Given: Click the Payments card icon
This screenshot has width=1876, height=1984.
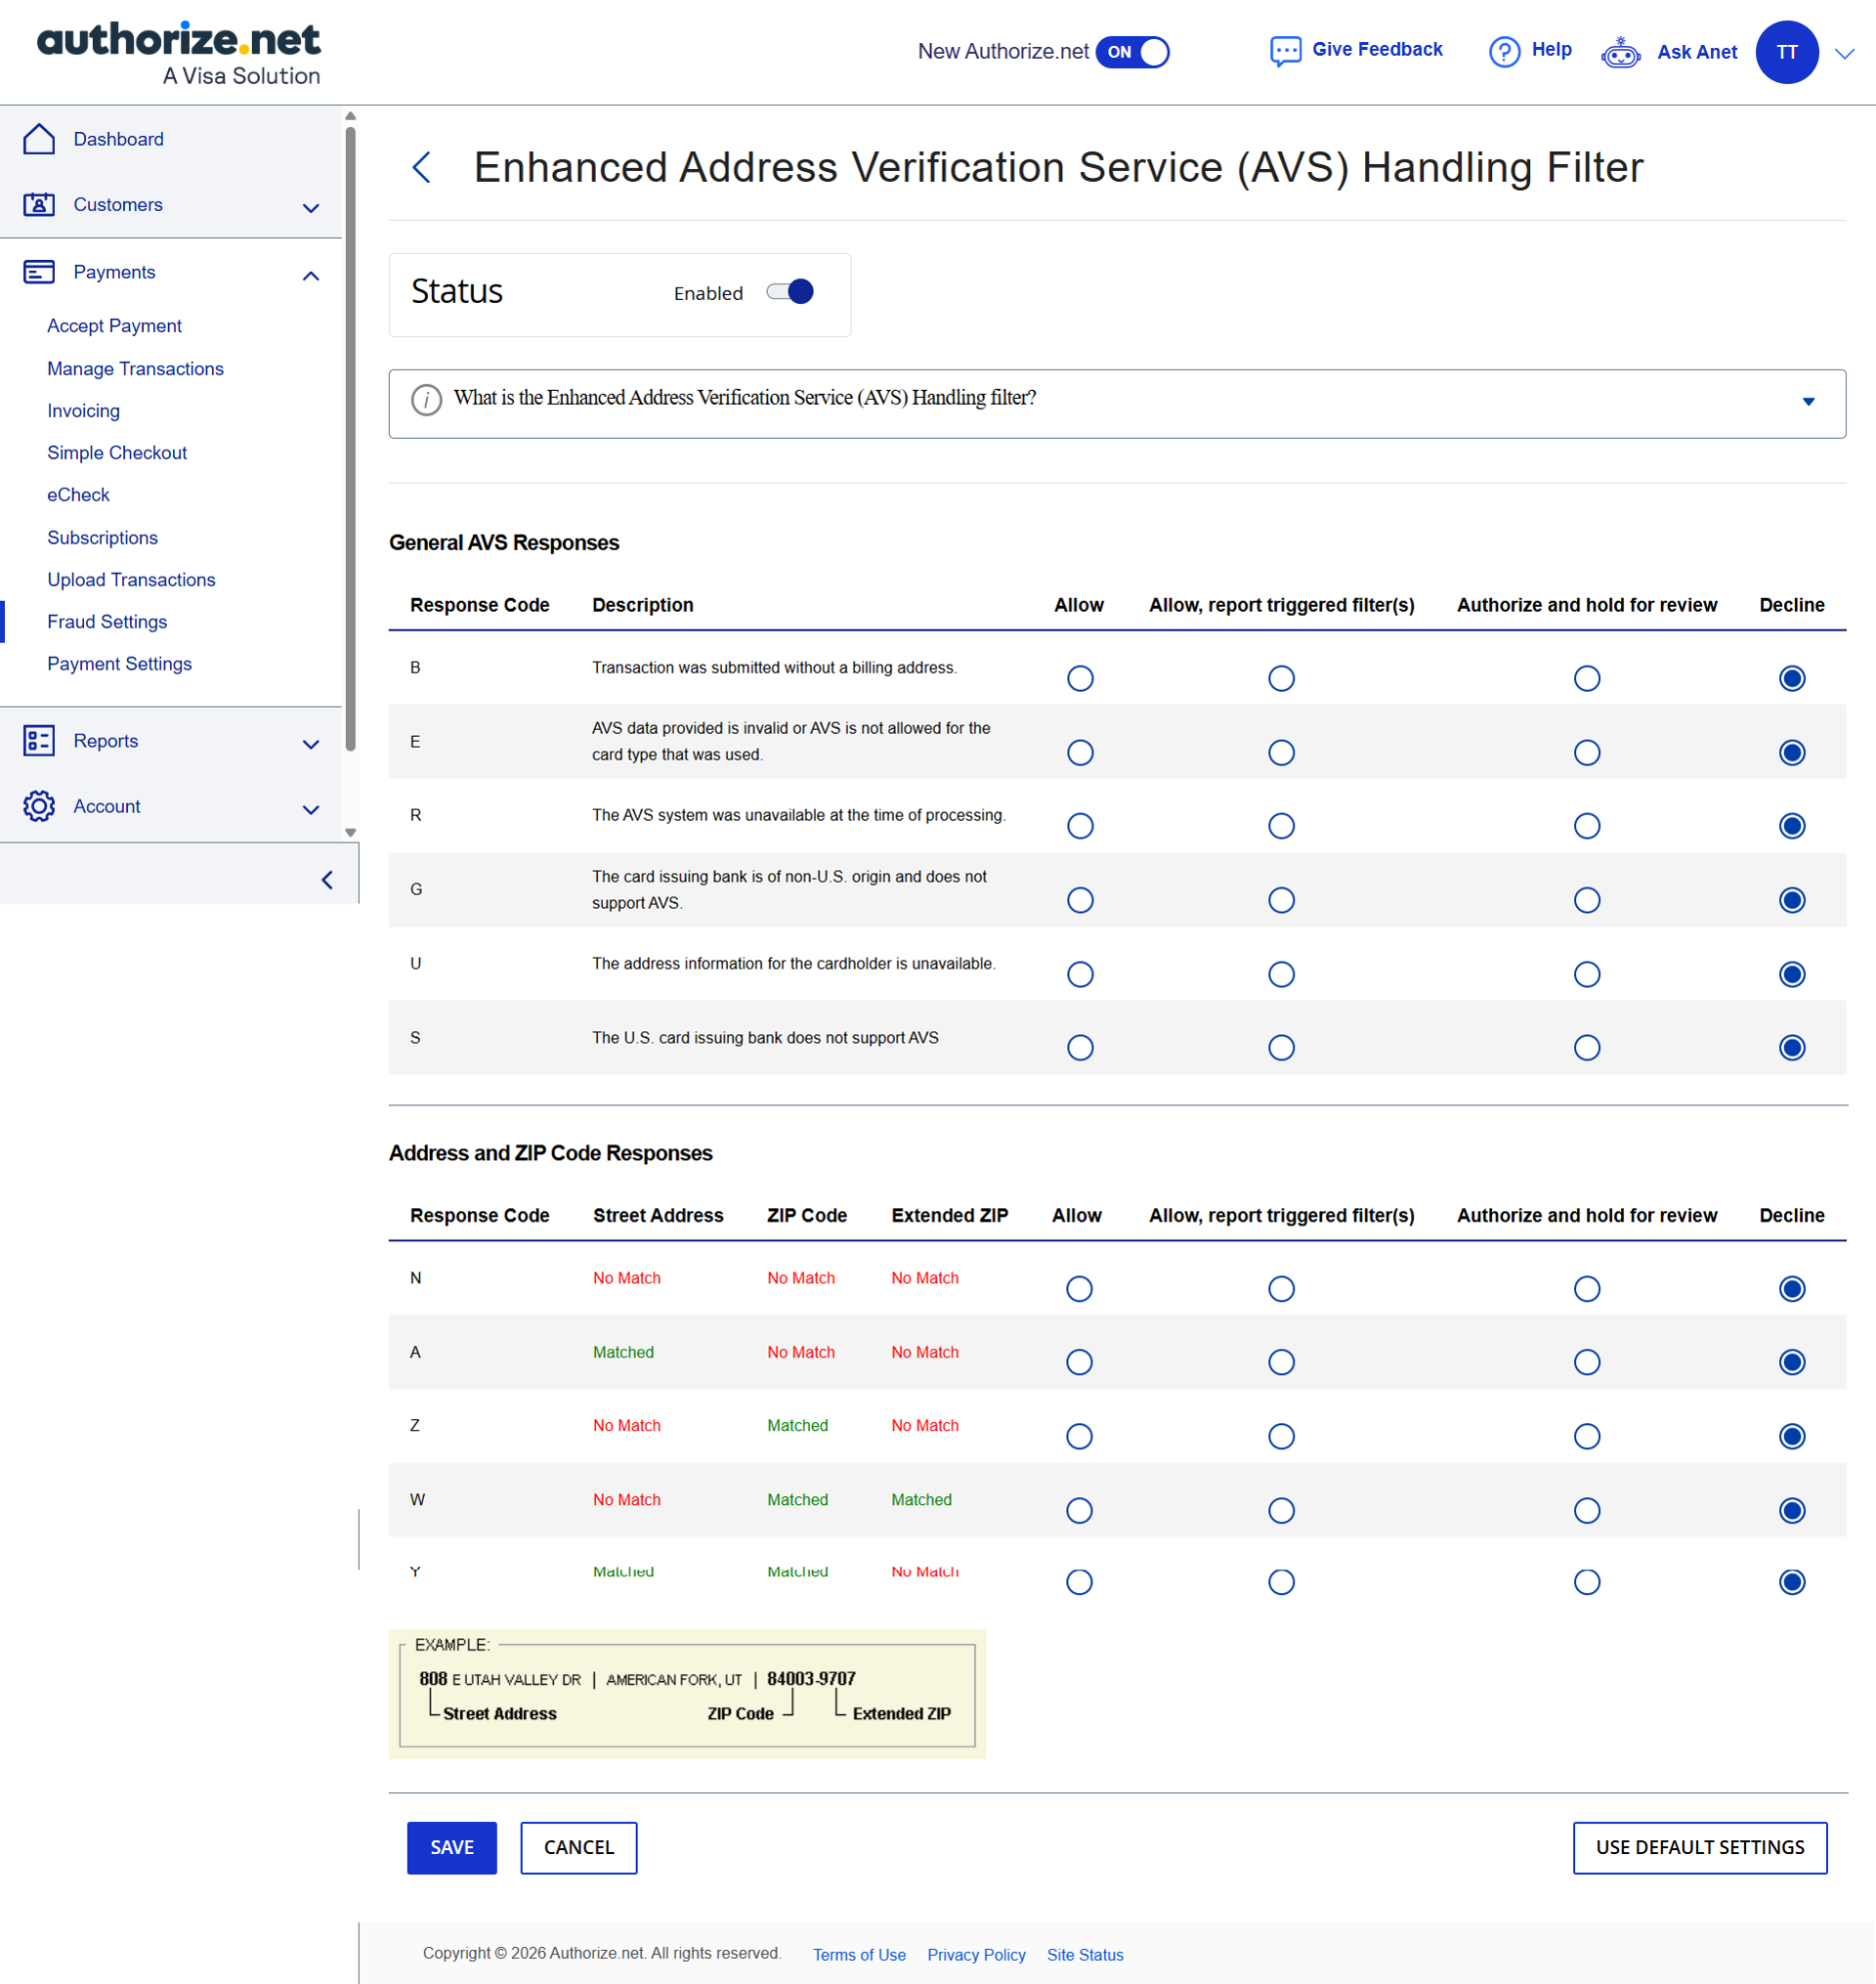Looking at the screenshot, I should [x=39, y=272].
